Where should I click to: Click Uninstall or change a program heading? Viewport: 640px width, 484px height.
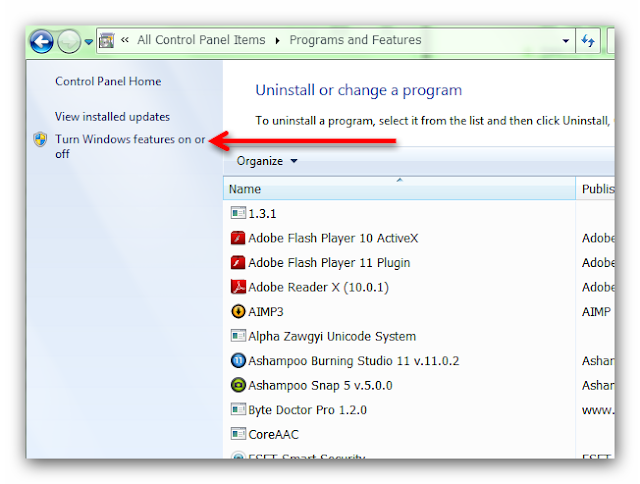[359, 90]
